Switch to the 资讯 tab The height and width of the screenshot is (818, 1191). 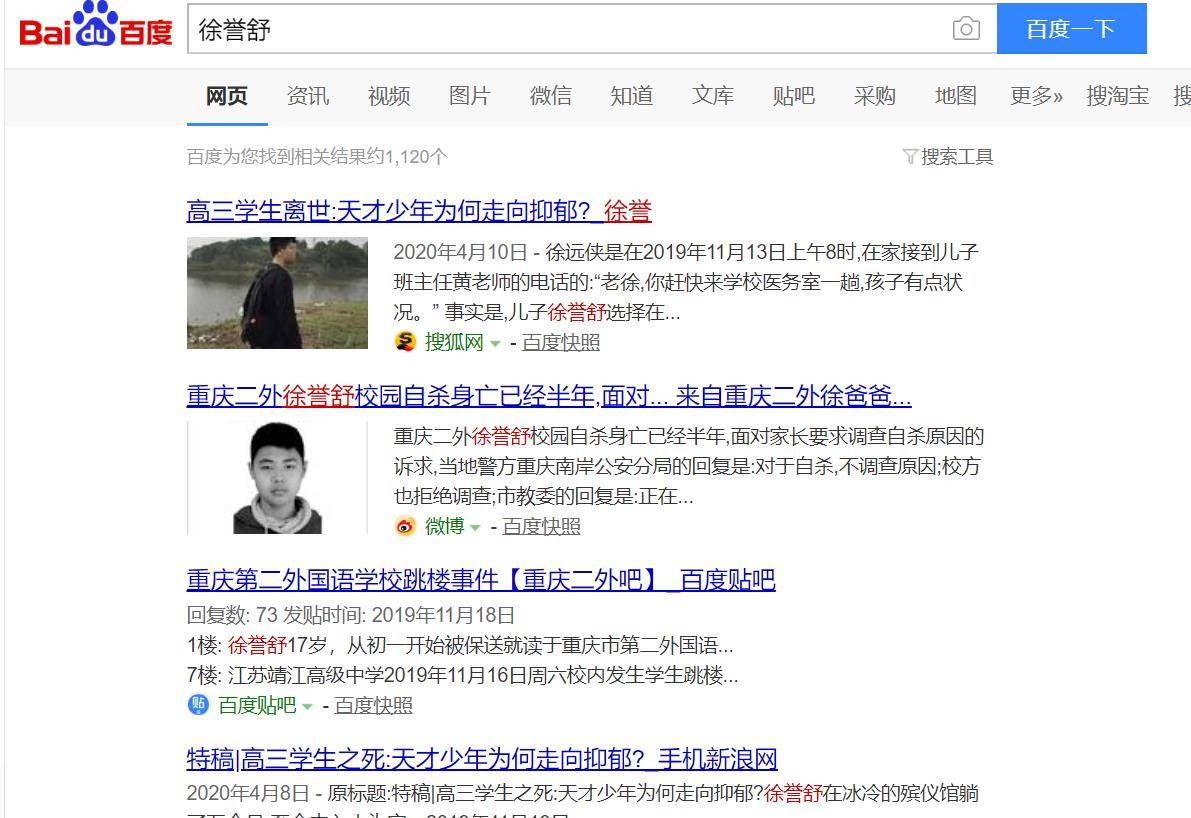308,96
